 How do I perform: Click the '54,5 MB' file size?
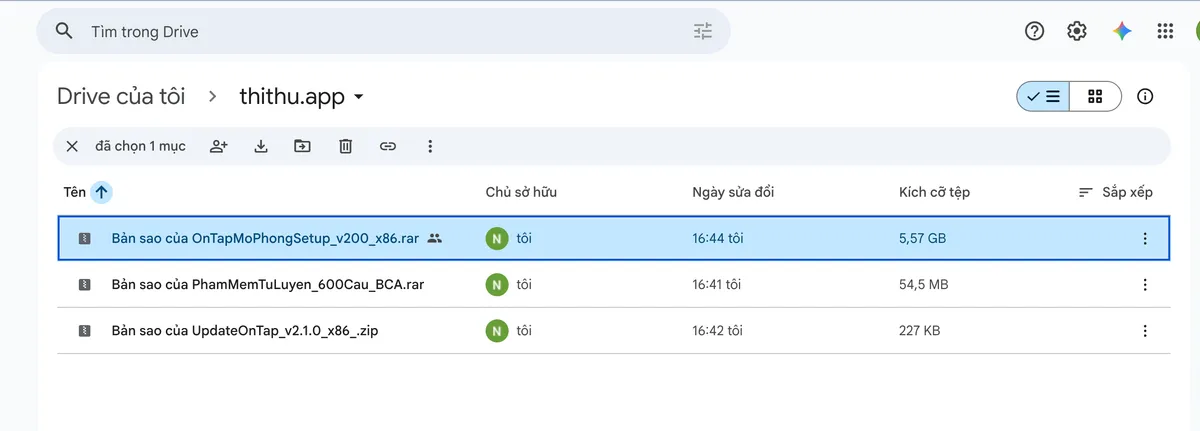(x=923, y=284)
